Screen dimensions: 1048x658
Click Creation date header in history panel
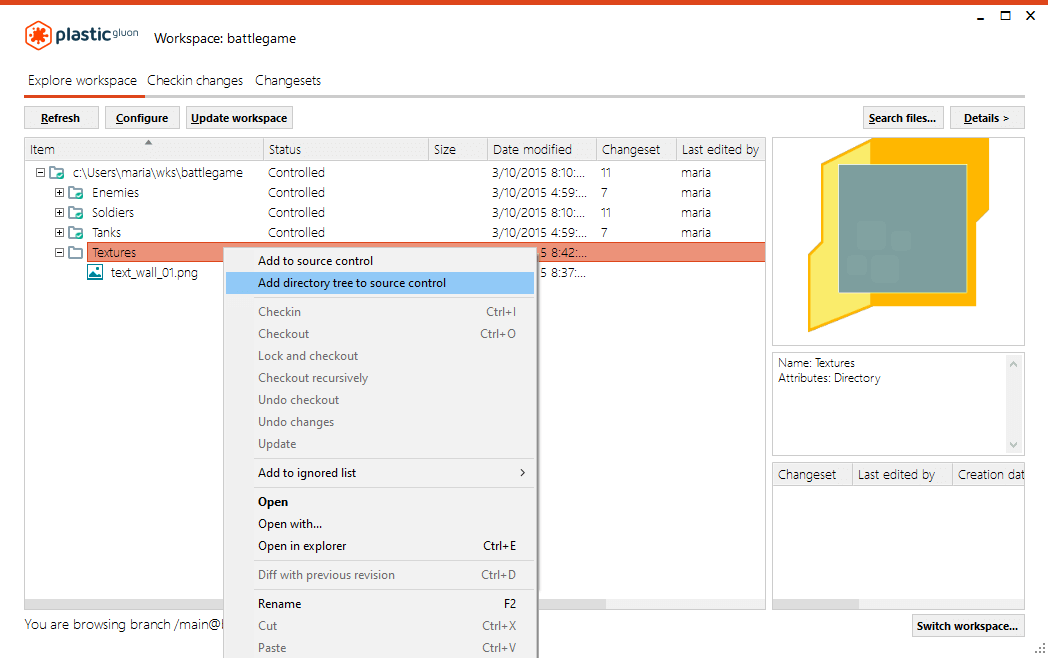[x=989, y=475]
